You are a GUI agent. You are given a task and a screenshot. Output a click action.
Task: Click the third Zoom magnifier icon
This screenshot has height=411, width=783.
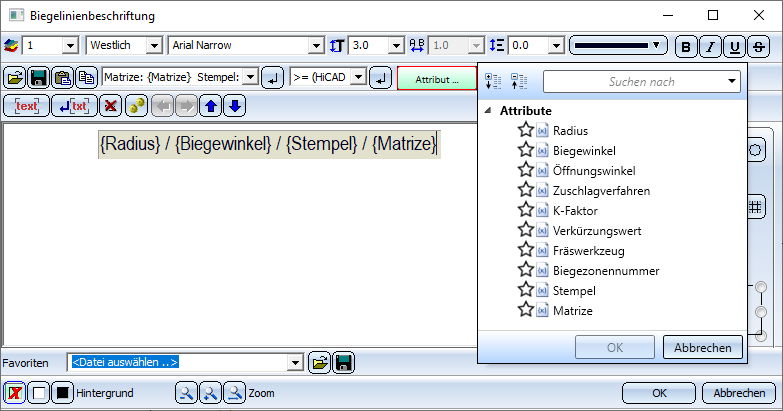235,393
